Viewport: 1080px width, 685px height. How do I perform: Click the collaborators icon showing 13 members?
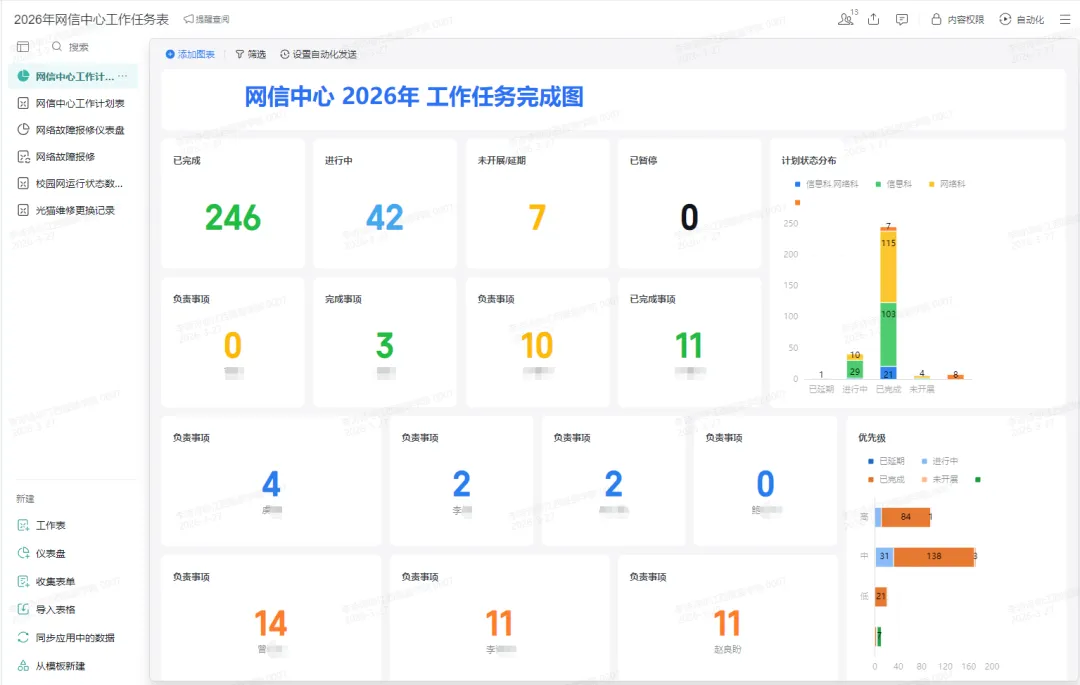tap(846, 19)
